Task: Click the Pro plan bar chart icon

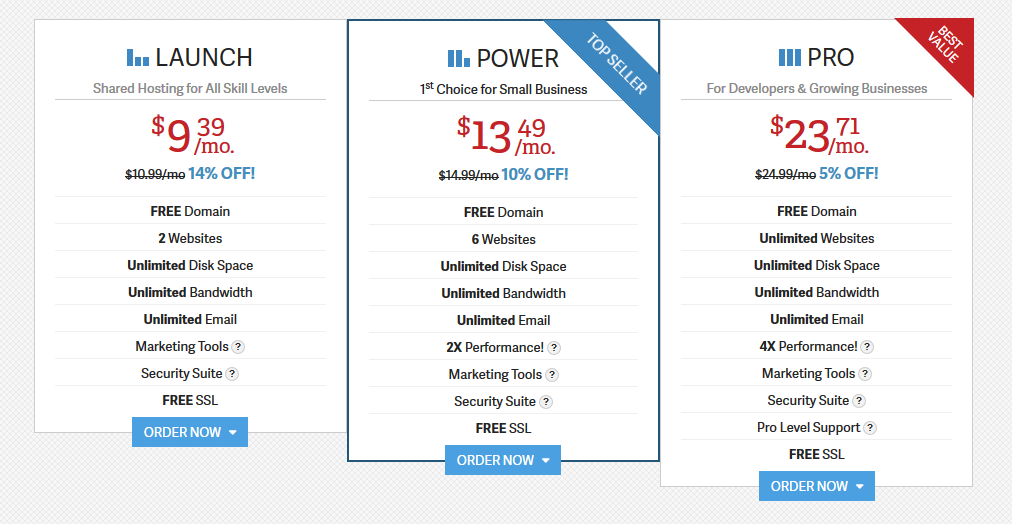Action: click(x=790, y=57)
